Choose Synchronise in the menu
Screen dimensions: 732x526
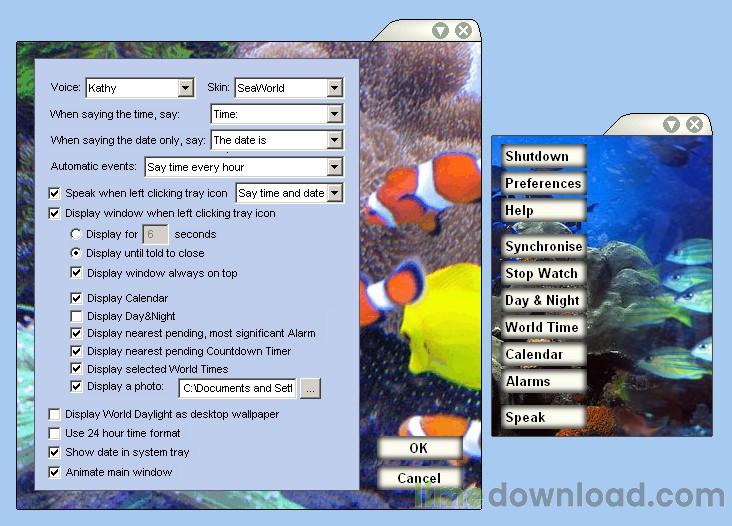click(543, 246)
